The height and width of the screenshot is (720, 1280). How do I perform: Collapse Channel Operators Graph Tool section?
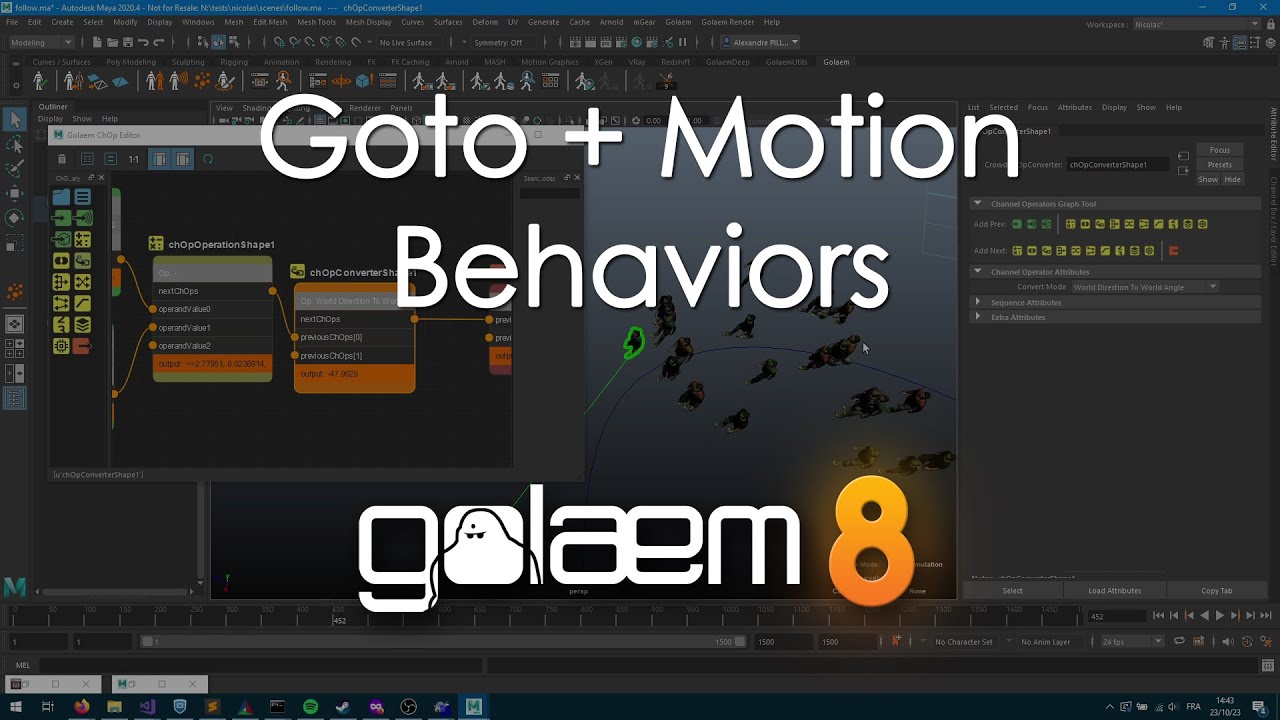click(x=978, y=204)
